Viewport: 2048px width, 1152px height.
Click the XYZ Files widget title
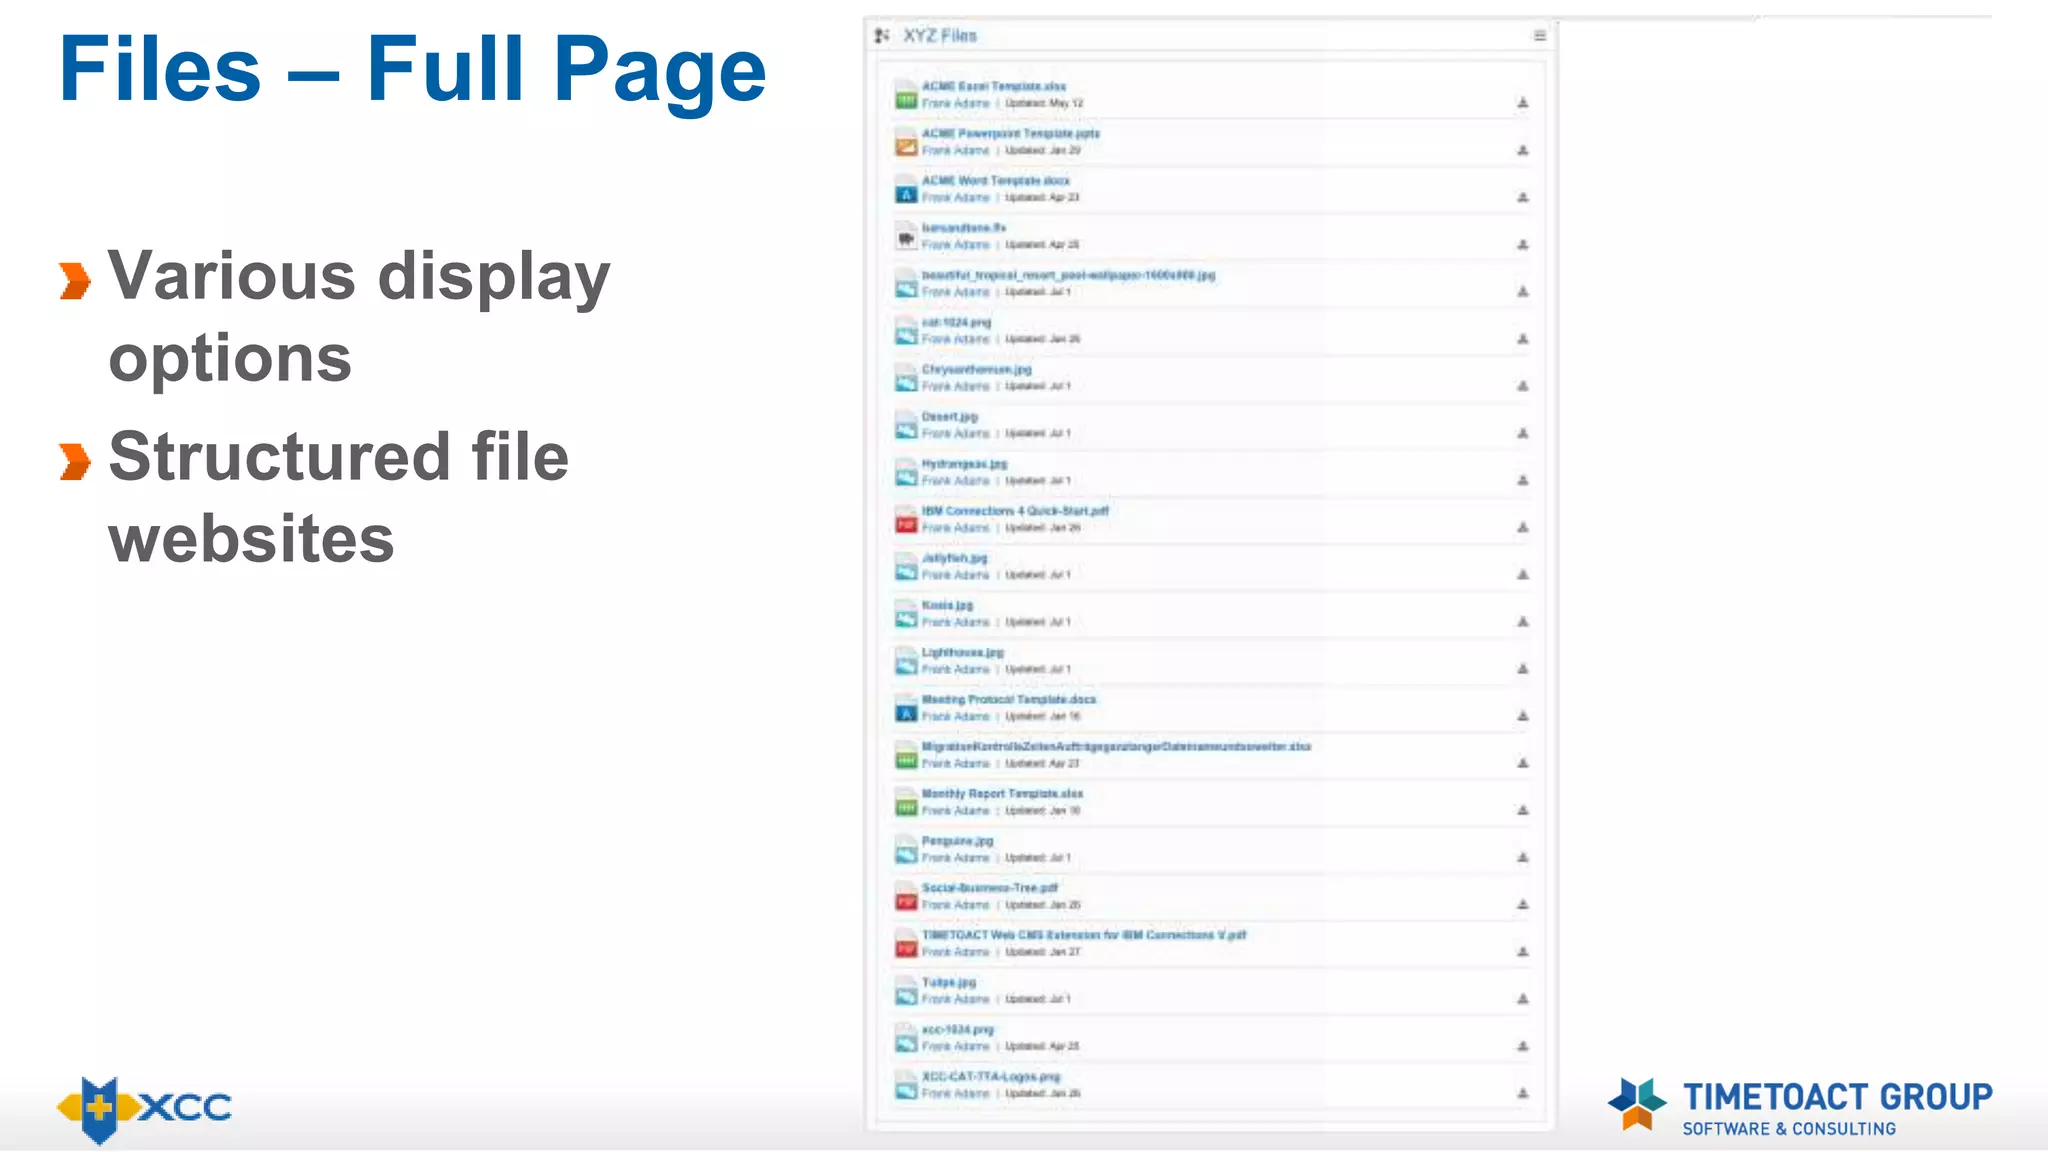pos(940,36)
